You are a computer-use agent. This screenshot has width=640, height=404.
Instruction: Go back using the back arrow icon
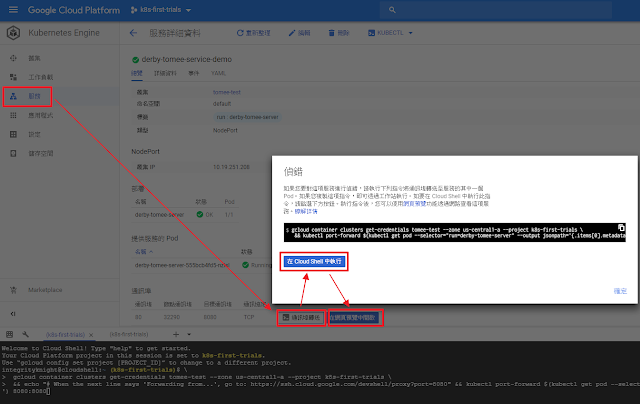[x=133, y=33]
